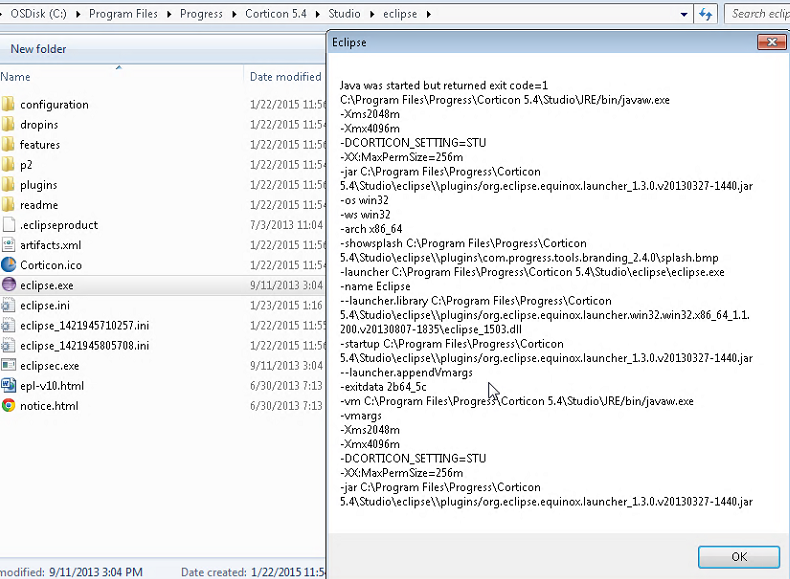Go to Progress breadcrumb
Screen dimensions: 790x579
click(201, 14)
